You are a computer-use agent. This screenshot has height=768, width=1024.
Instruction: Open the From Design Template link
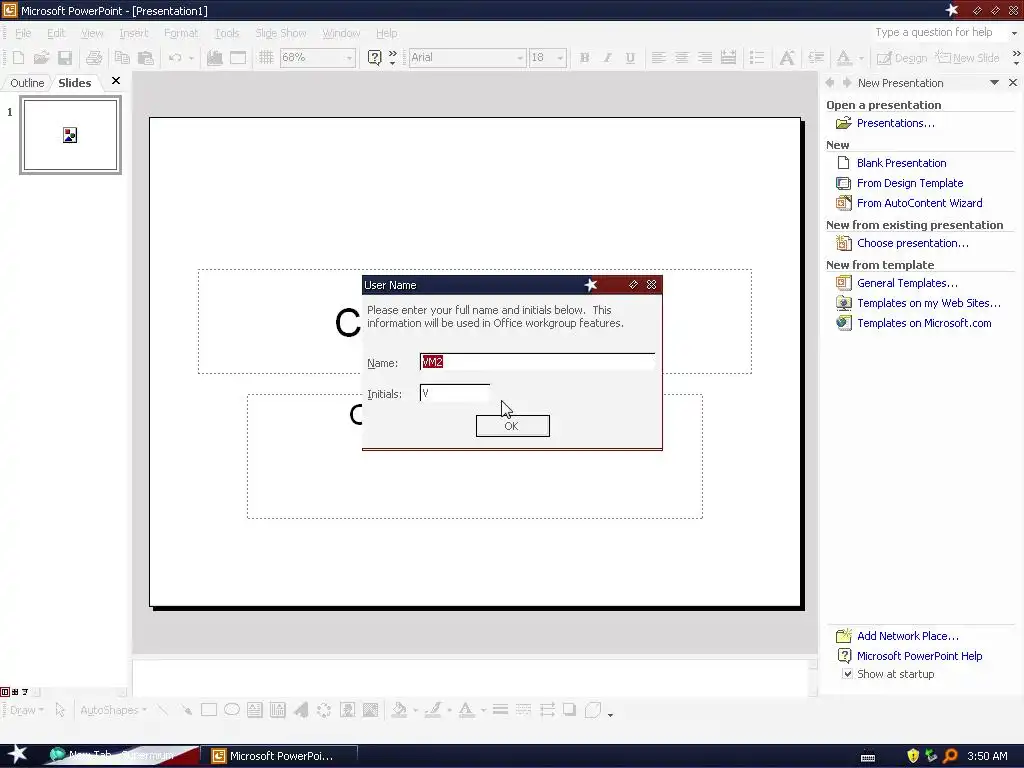[910, 183]
